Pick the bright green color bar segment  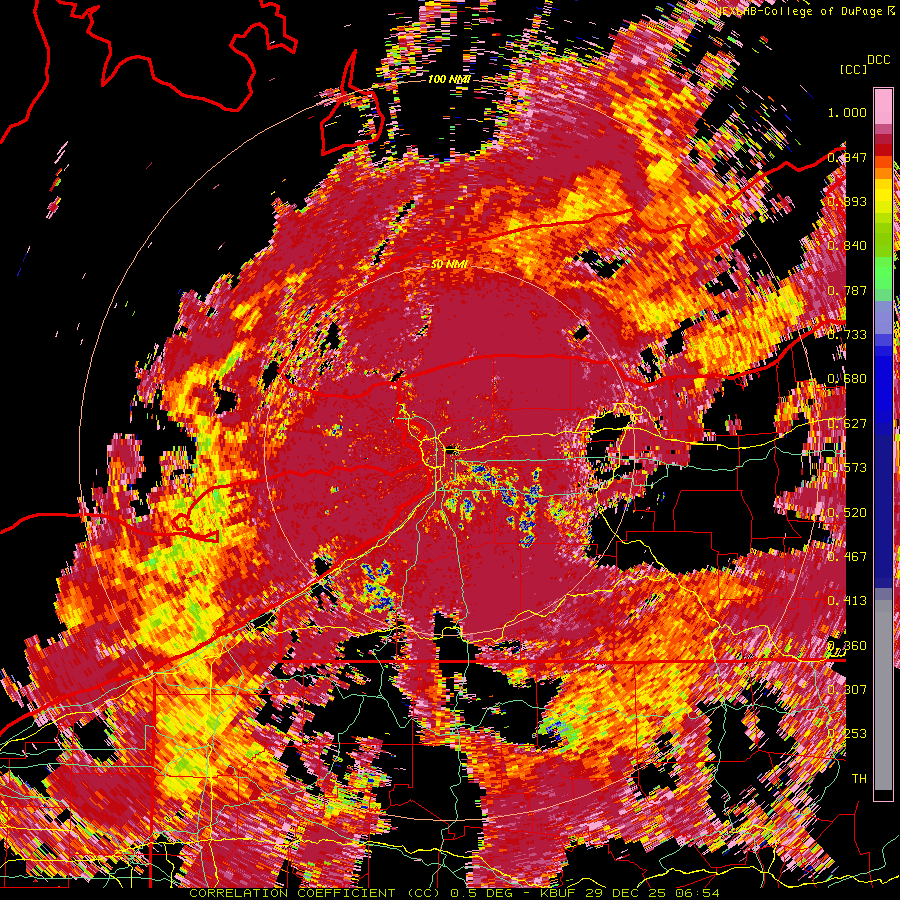coord(883,271)
